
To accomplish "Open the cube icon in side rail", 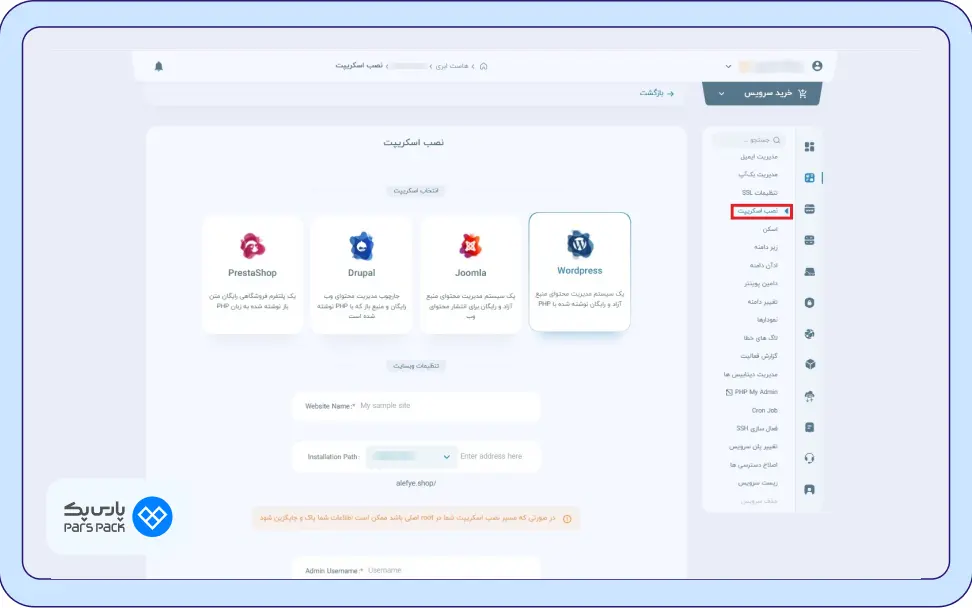I will [x=810, y=364].
